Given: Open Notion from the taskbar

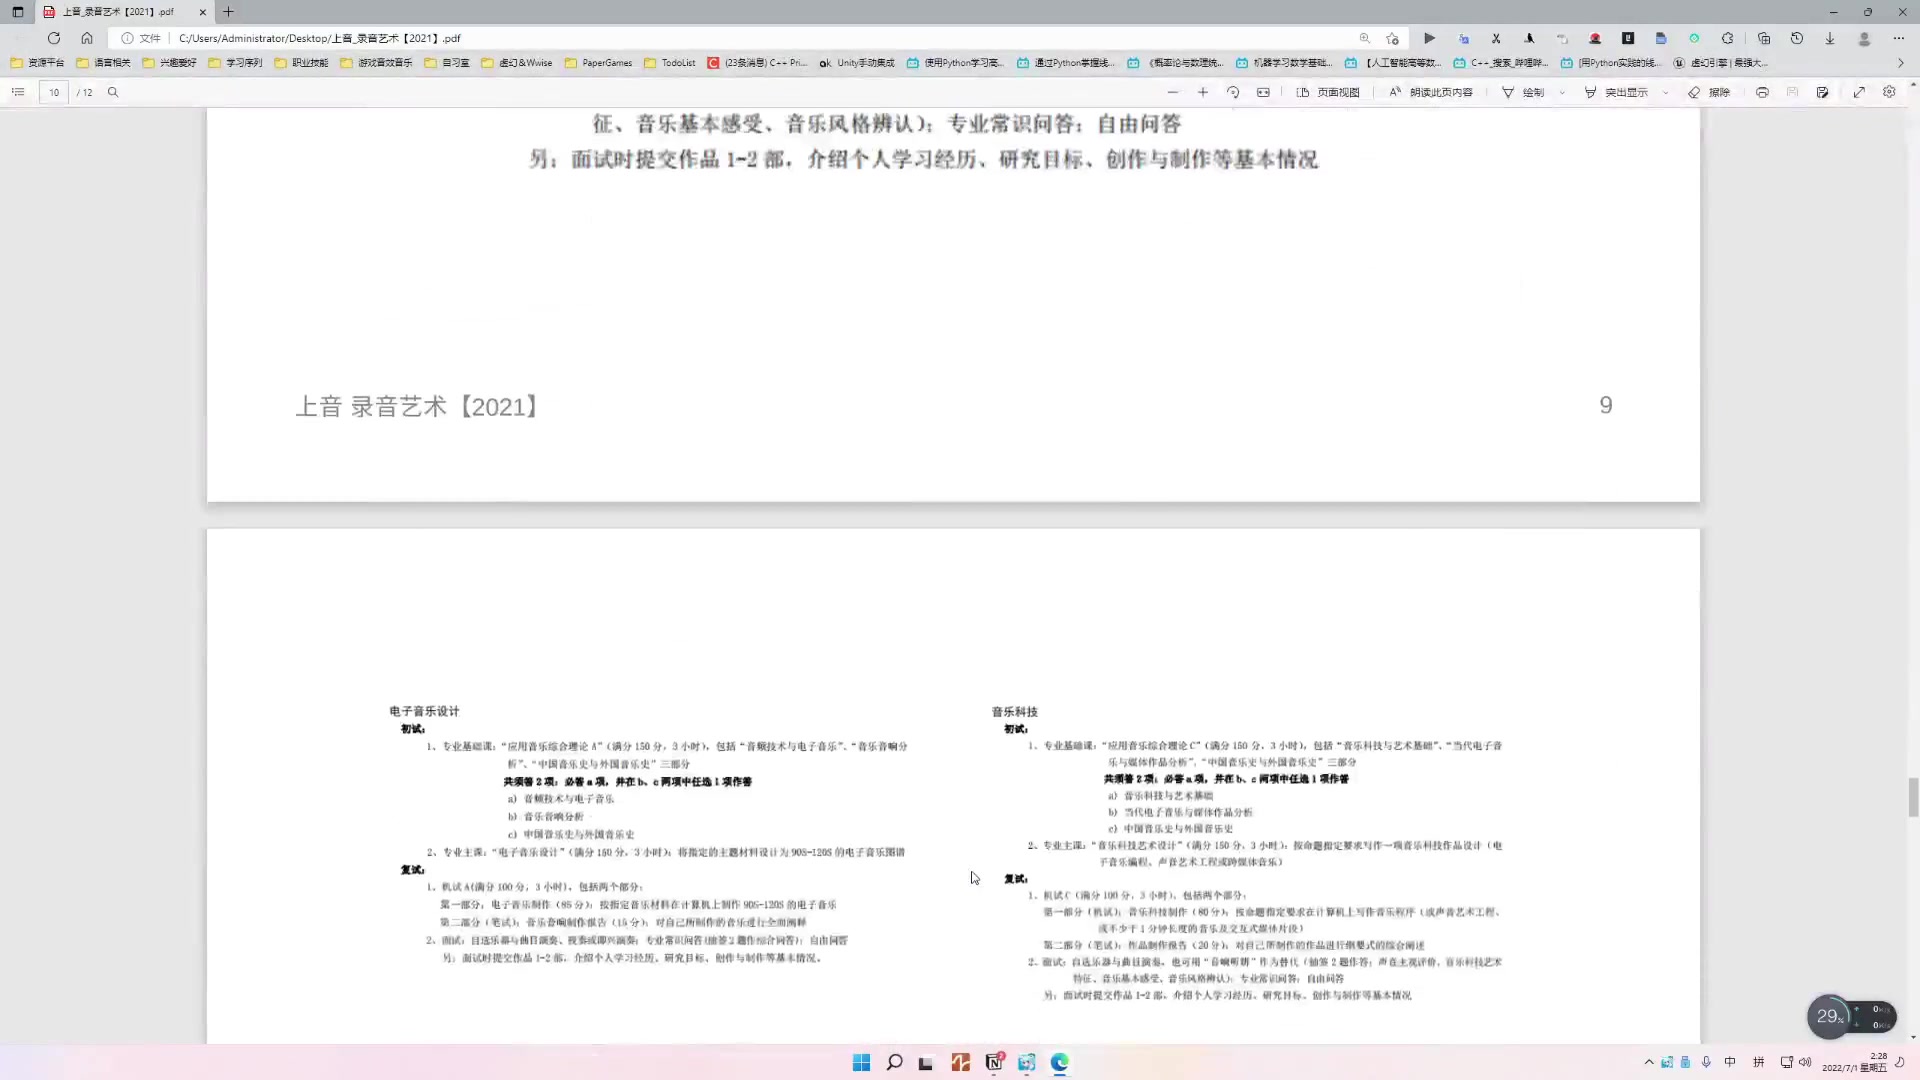Looking at the screenshot, I should pyautogui.click(x=994, y=1062).
